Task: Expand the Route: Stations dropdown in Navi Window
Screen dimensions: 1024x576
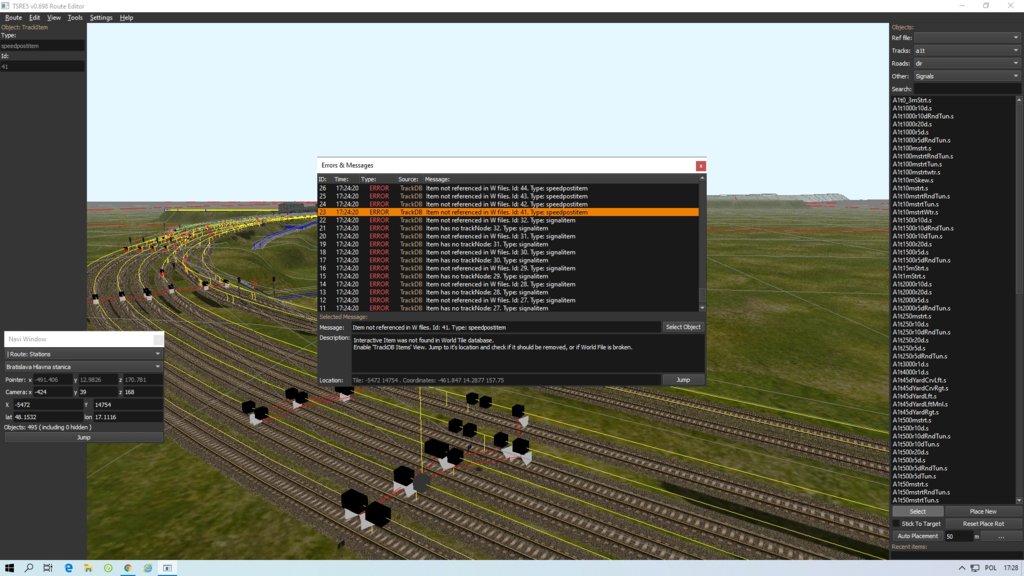Action: [x=84, y=353]
